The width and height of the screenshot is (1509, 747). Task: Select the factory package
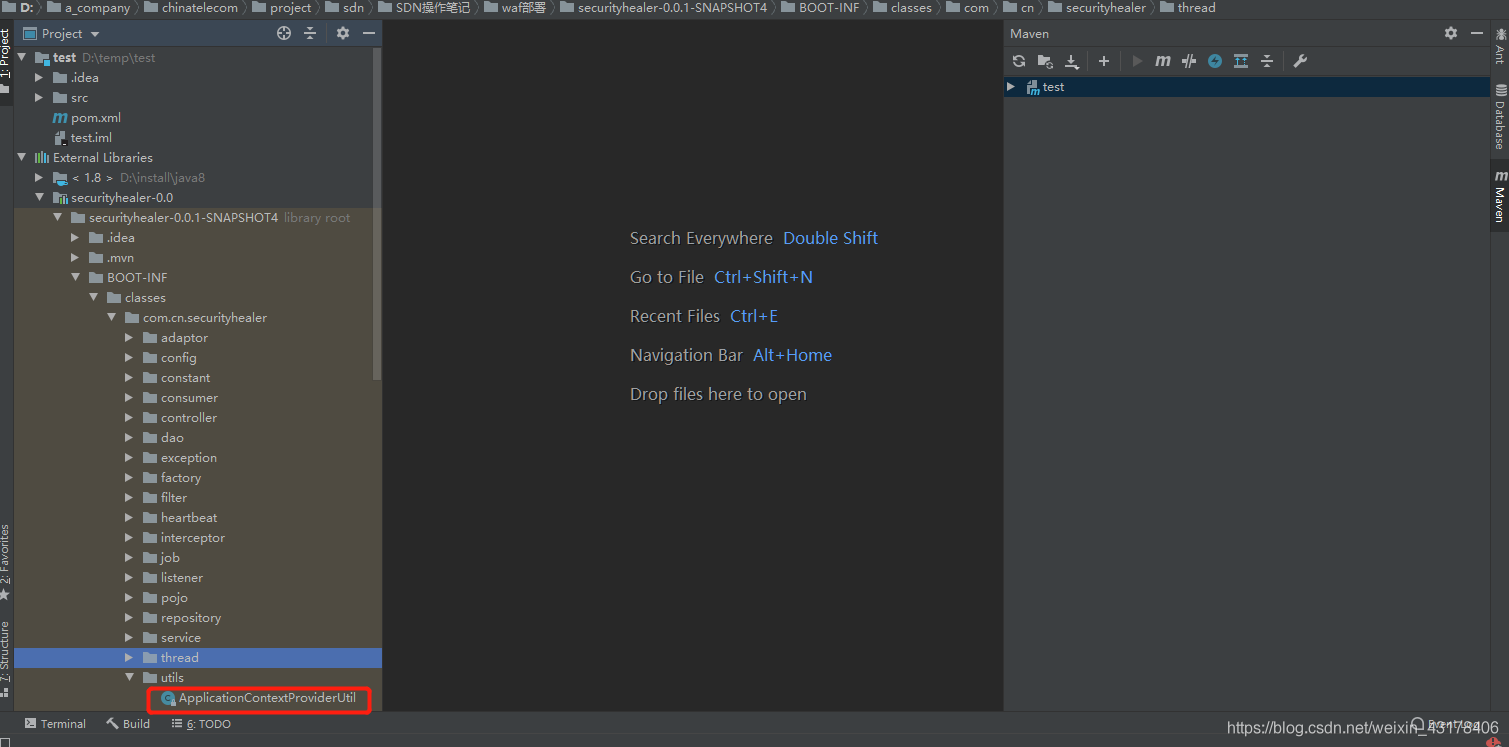(x=181, y=478)
